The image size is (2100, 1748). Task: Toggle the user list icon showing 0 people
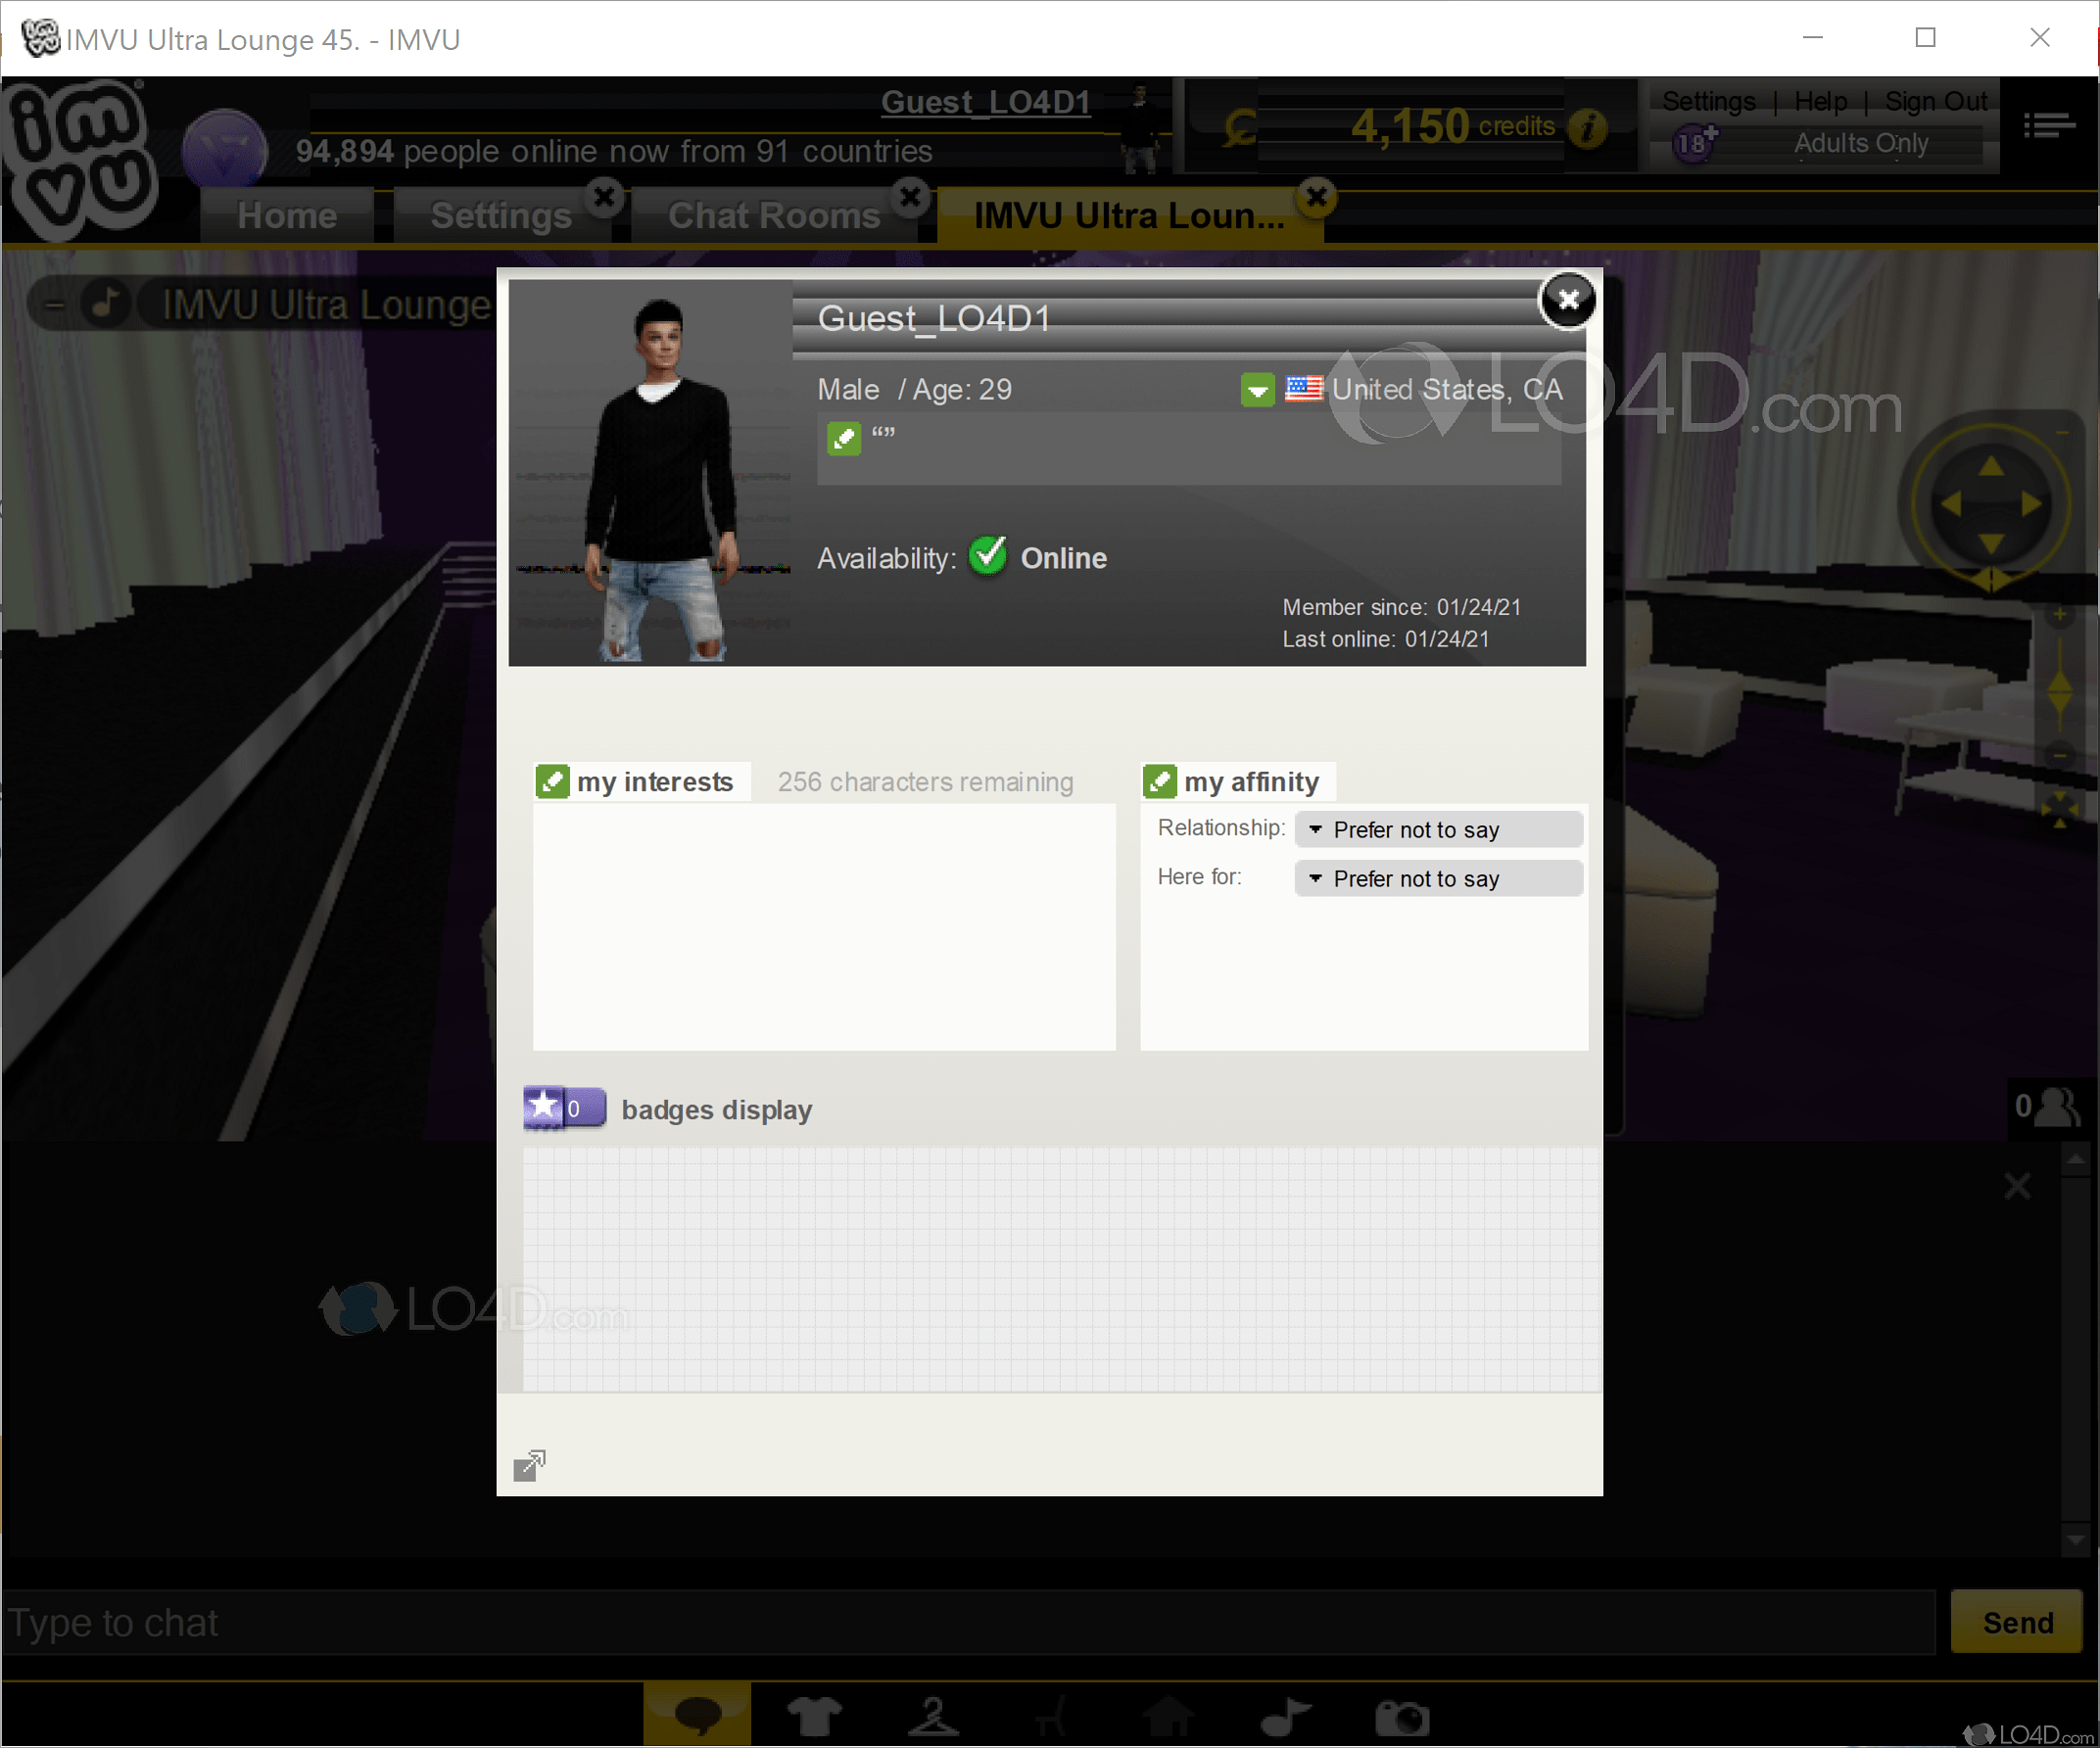2046,1105
